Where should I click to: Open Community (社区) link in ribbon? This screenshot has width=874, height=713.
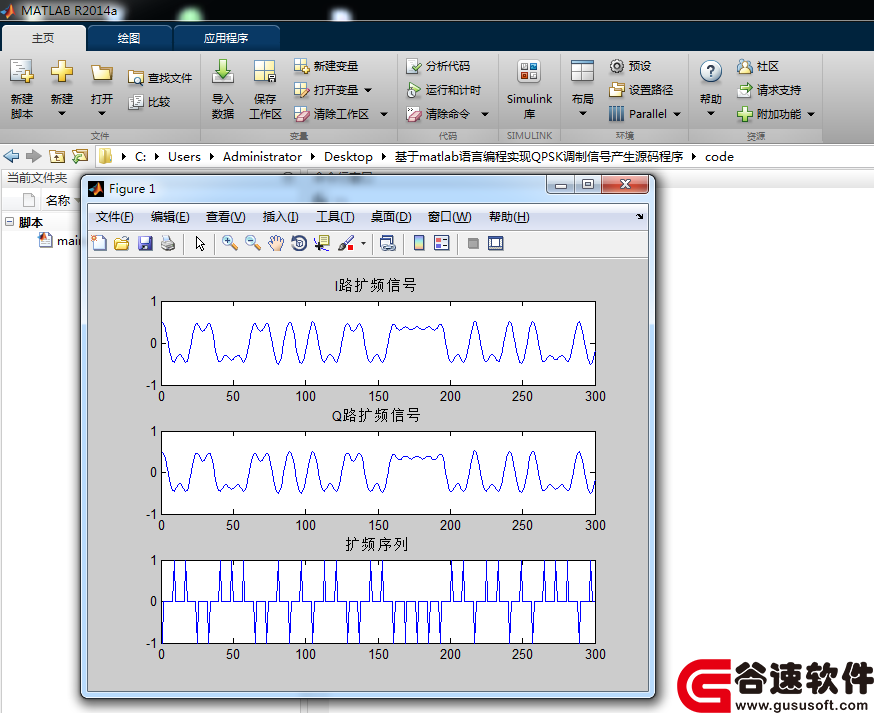[758, 66]
